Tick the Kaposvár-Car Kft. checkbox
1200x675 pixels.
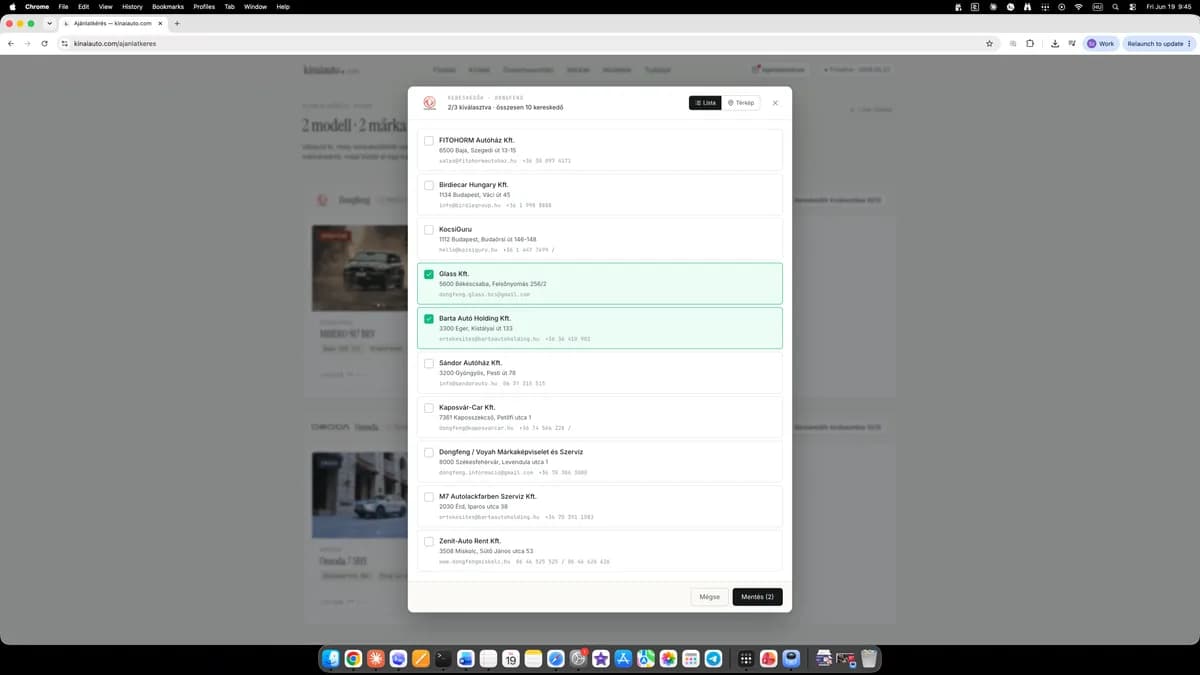pos(429,408)
